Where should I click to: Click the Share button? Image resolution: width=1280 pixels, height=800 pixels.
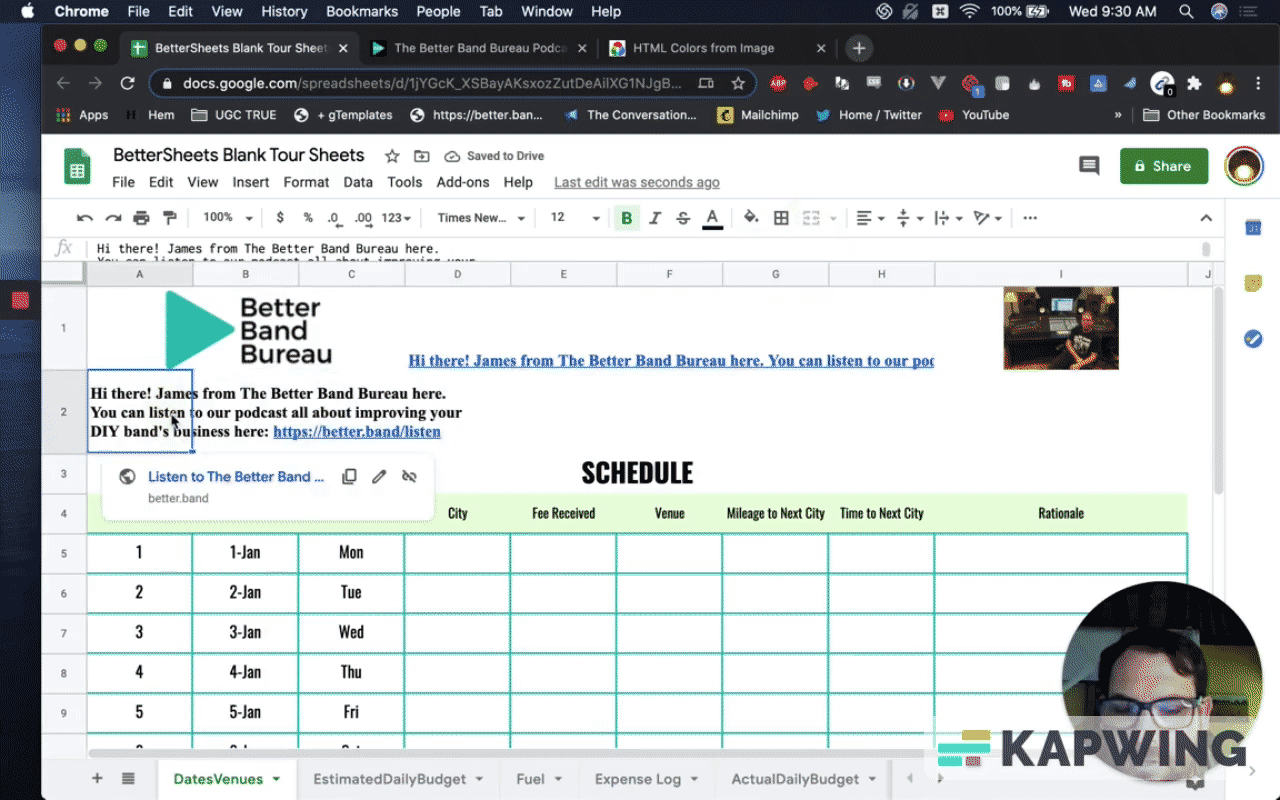[x=1164, y=166]
